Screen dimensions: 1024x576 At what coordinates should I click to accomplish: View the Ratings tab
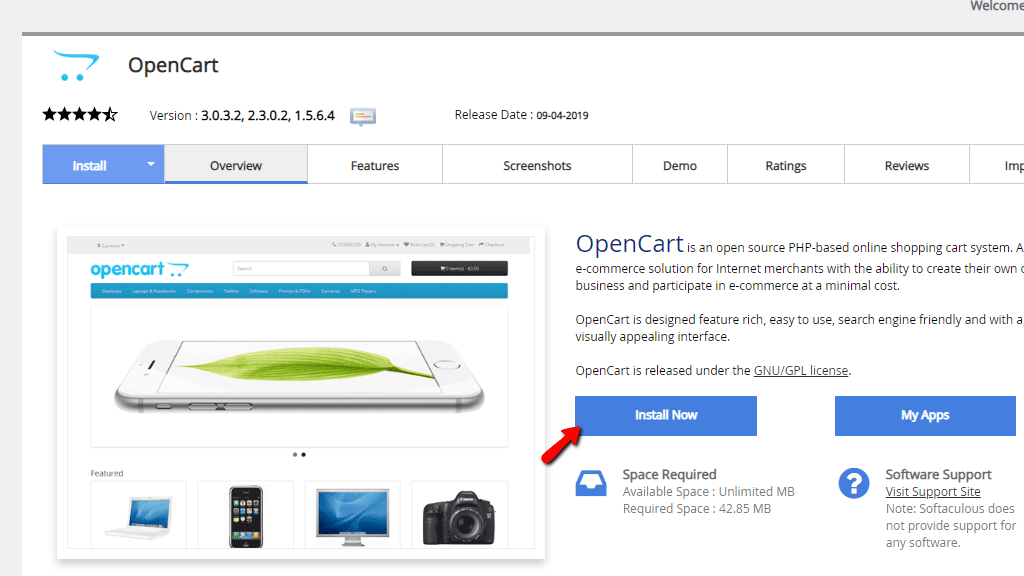(786, 166)
